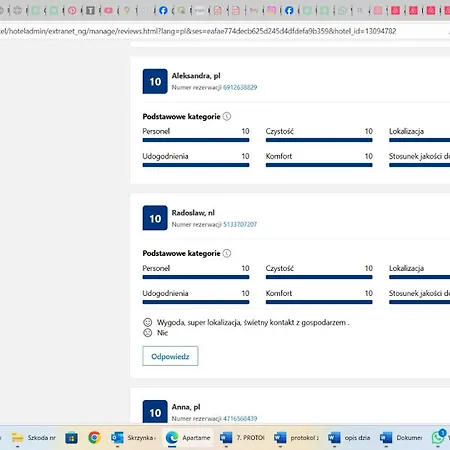
Task: Open Google Chrome from the taskbar
Action: [94, 437]
